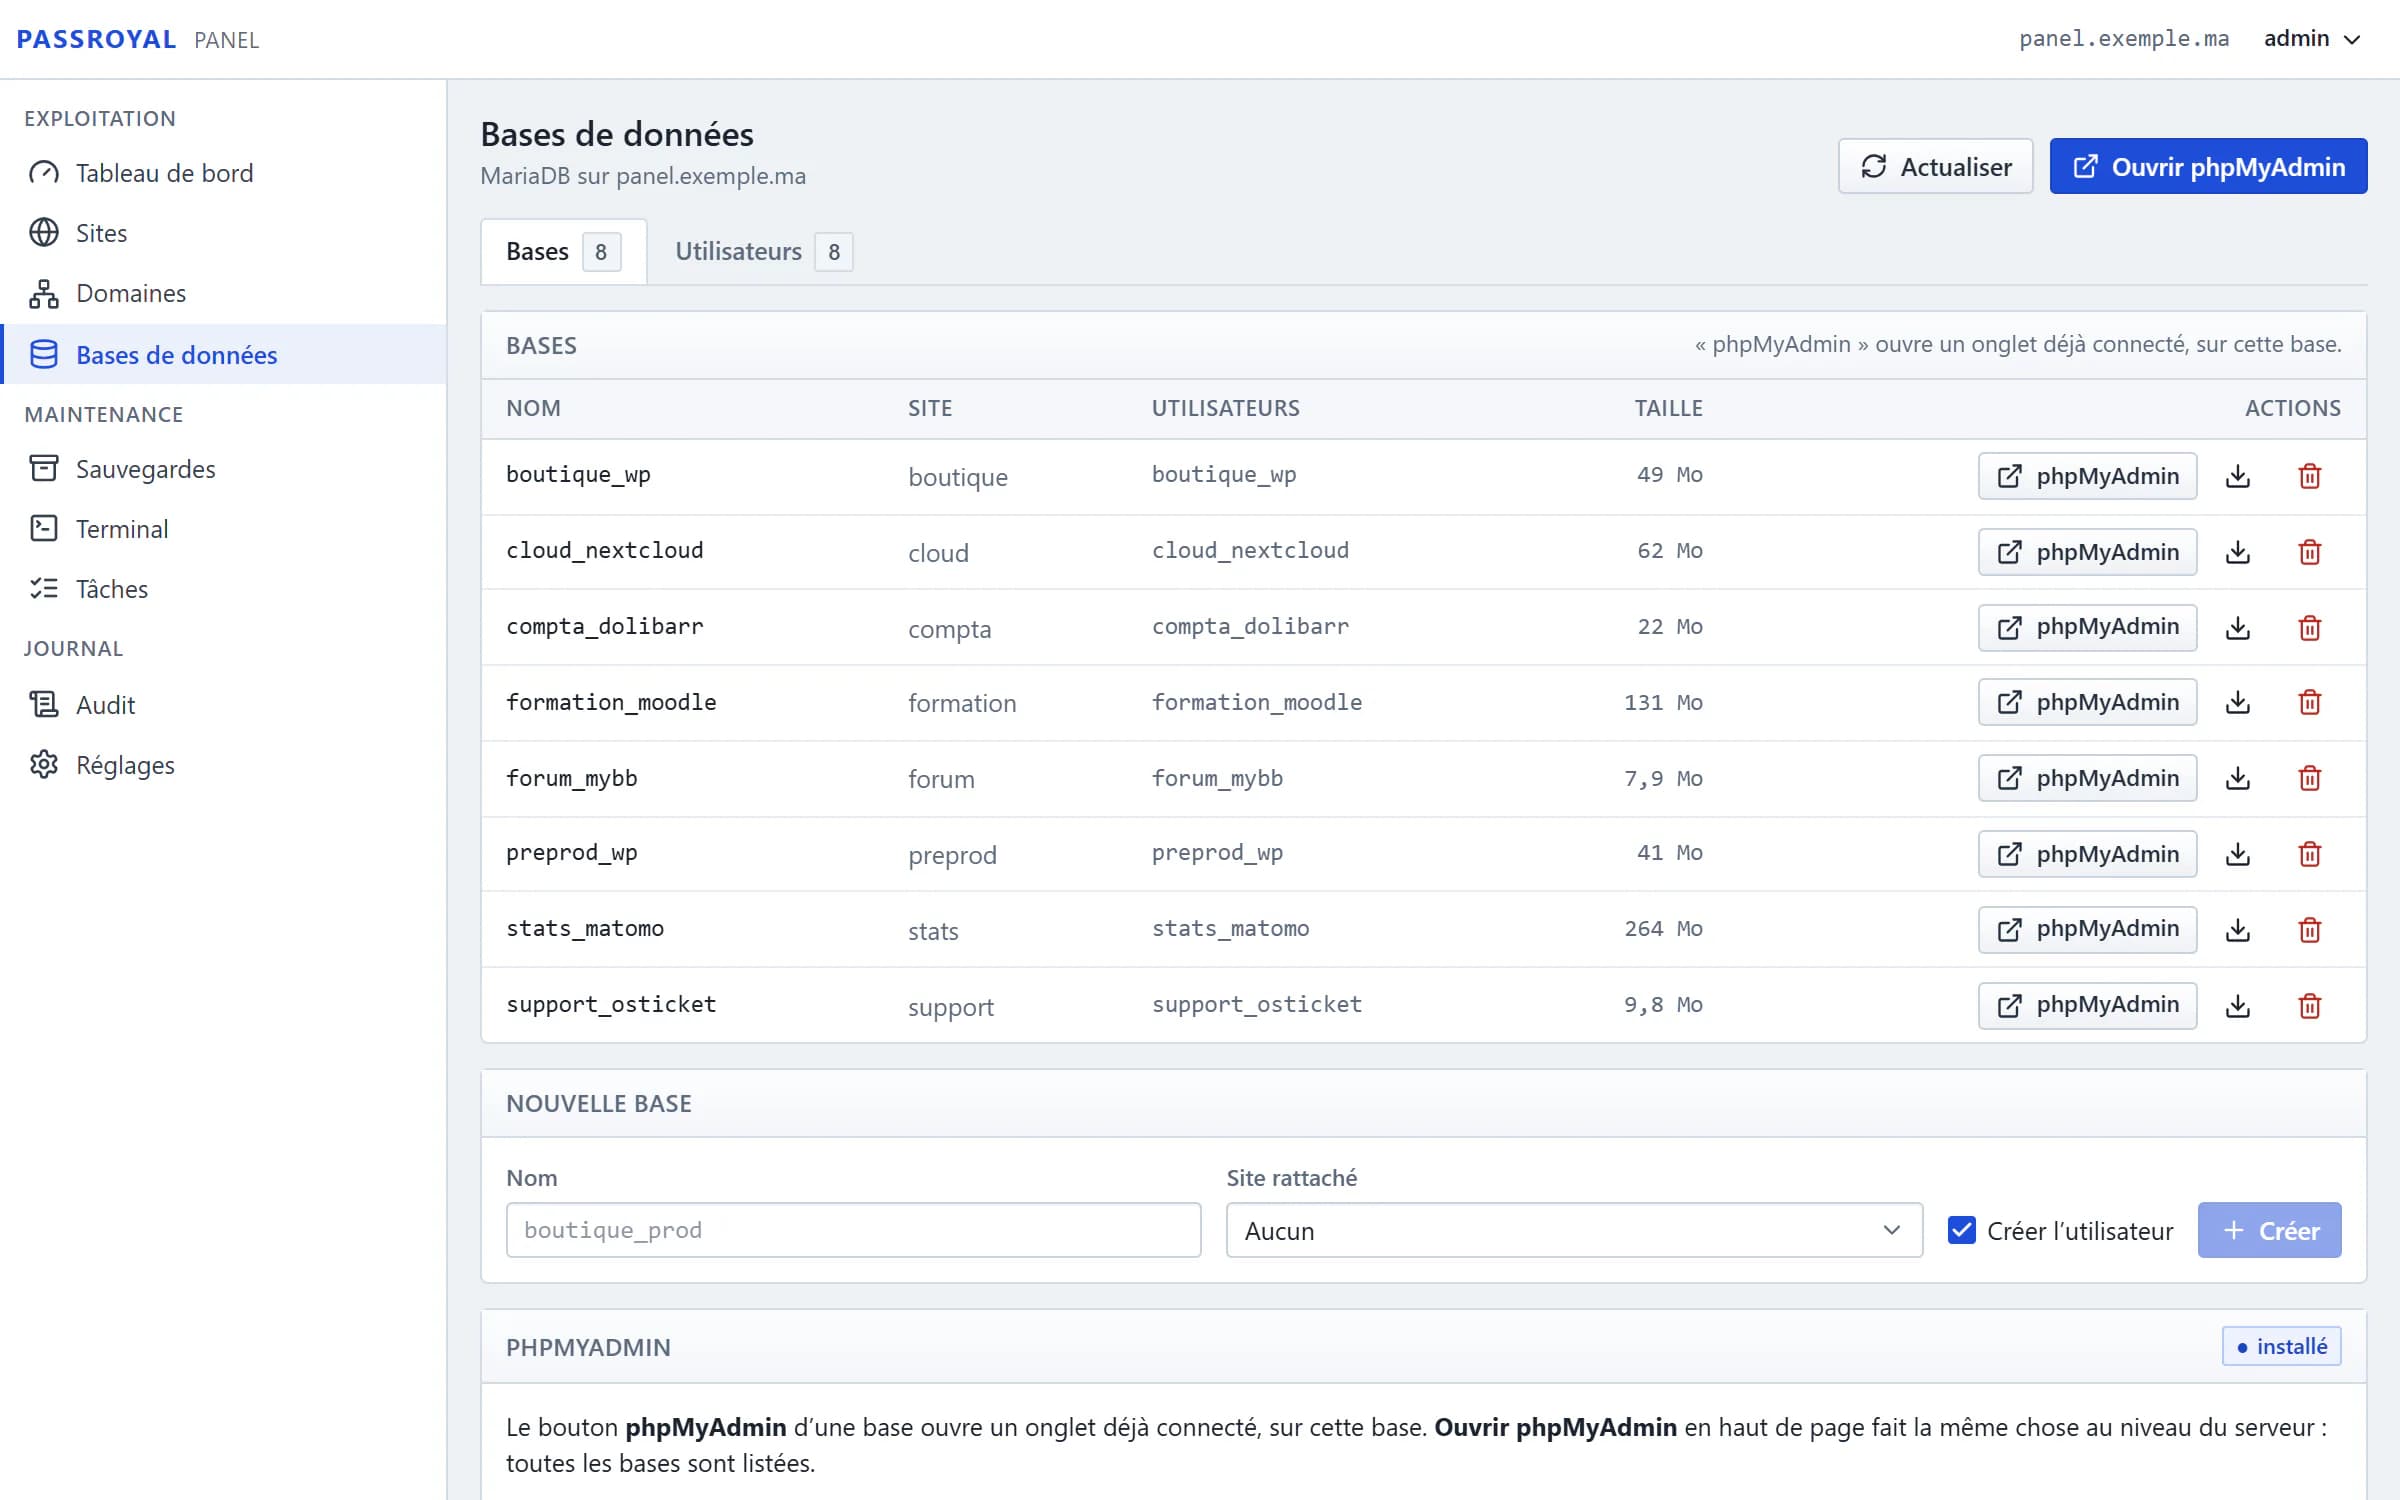Select Bases de données sidebar item
The width and height of the screenshot is (2400, 1500).
(x=224, y=354)
